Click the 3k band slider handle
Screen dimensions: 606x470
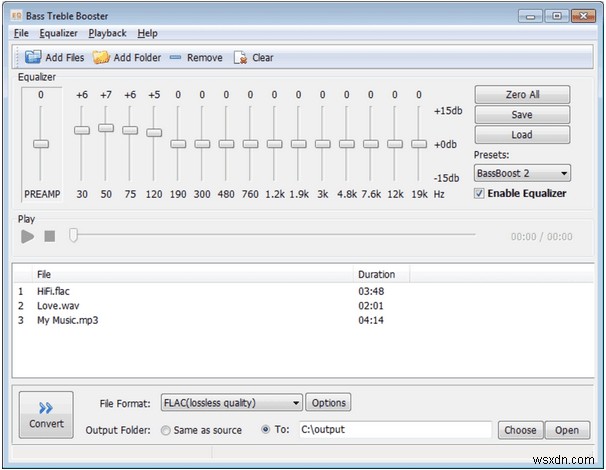323,144
